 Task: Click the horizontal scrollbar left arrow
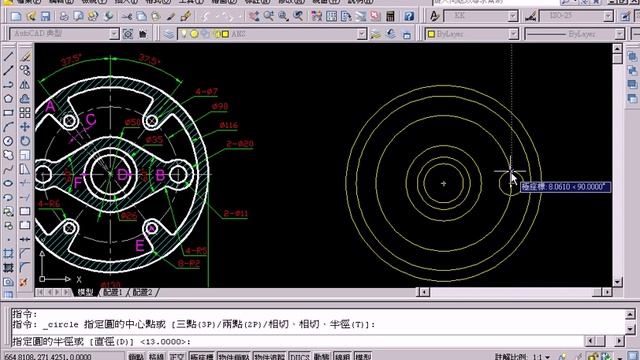(424, 292)
